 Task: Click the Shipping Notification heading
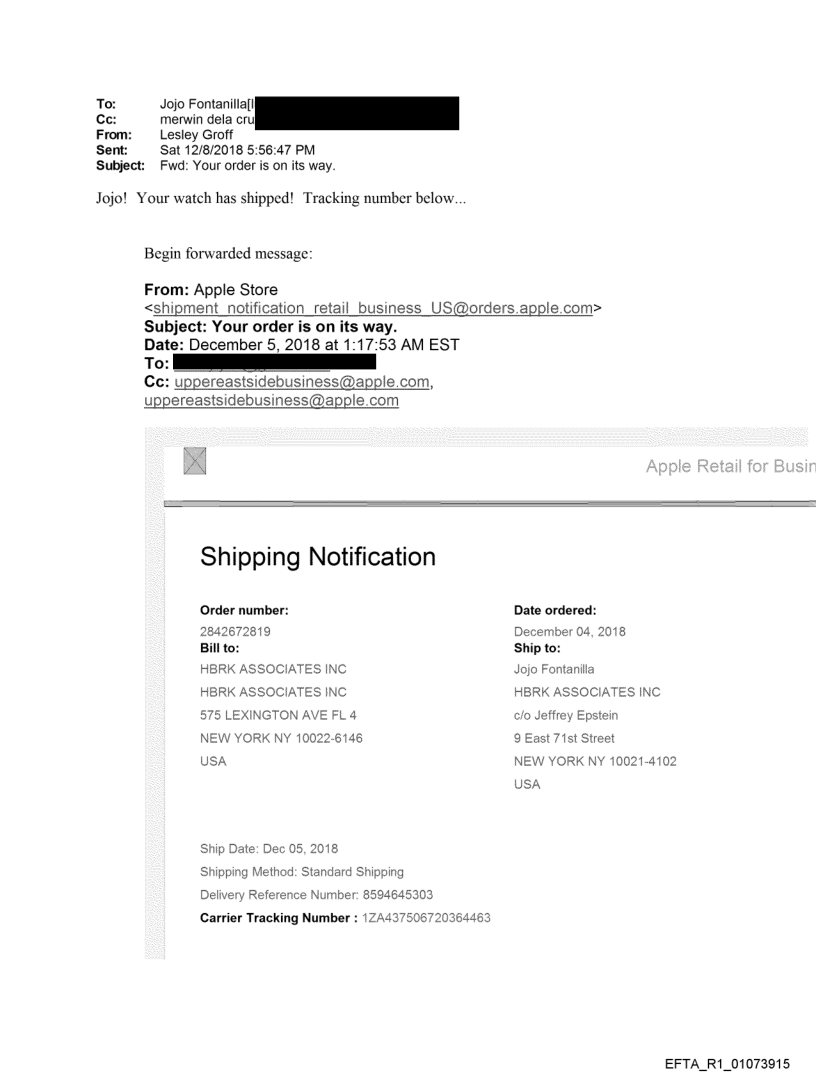(x=317, y=557)
